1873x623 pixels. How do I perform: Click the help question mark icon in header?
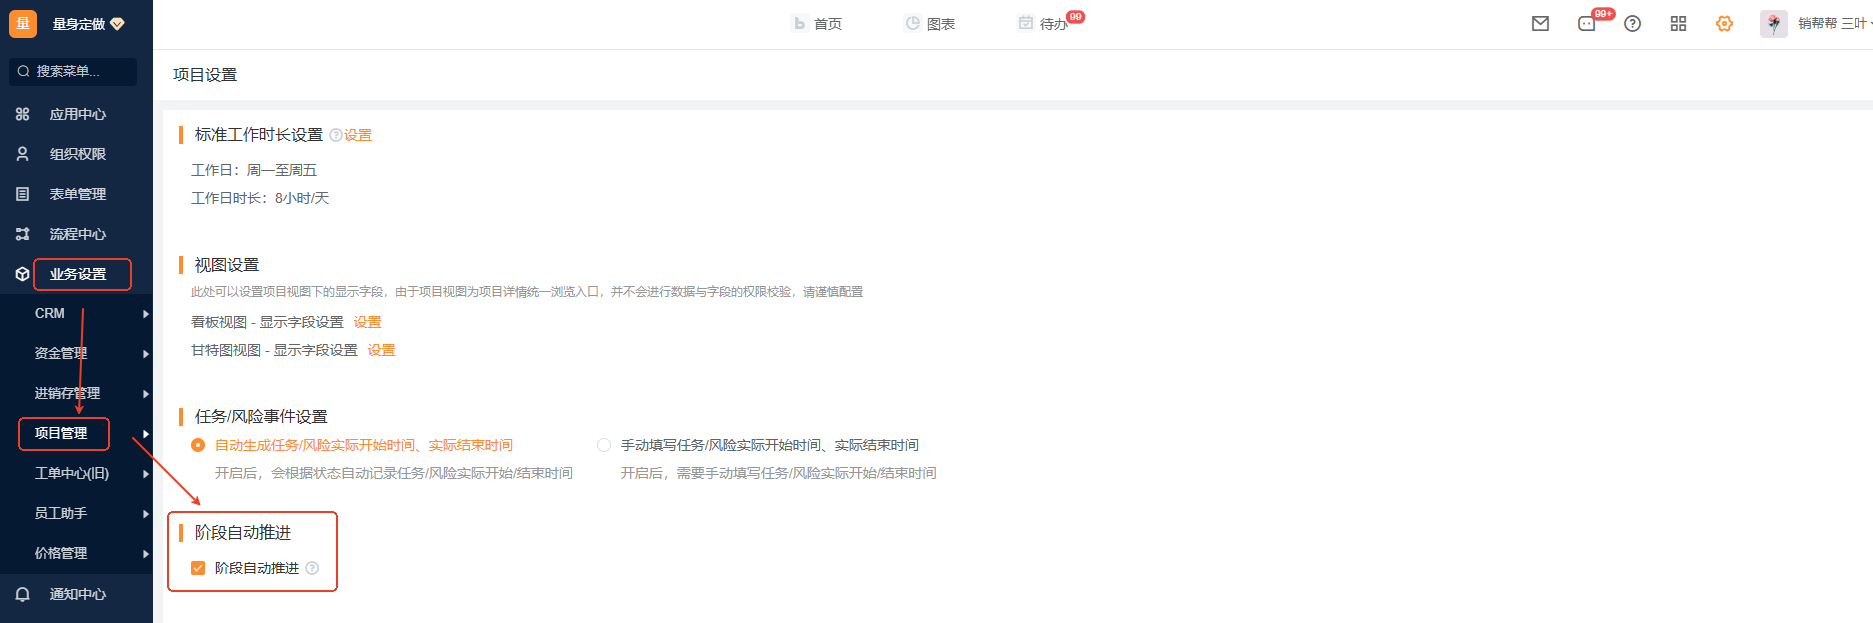click(x=1632, y=24)
